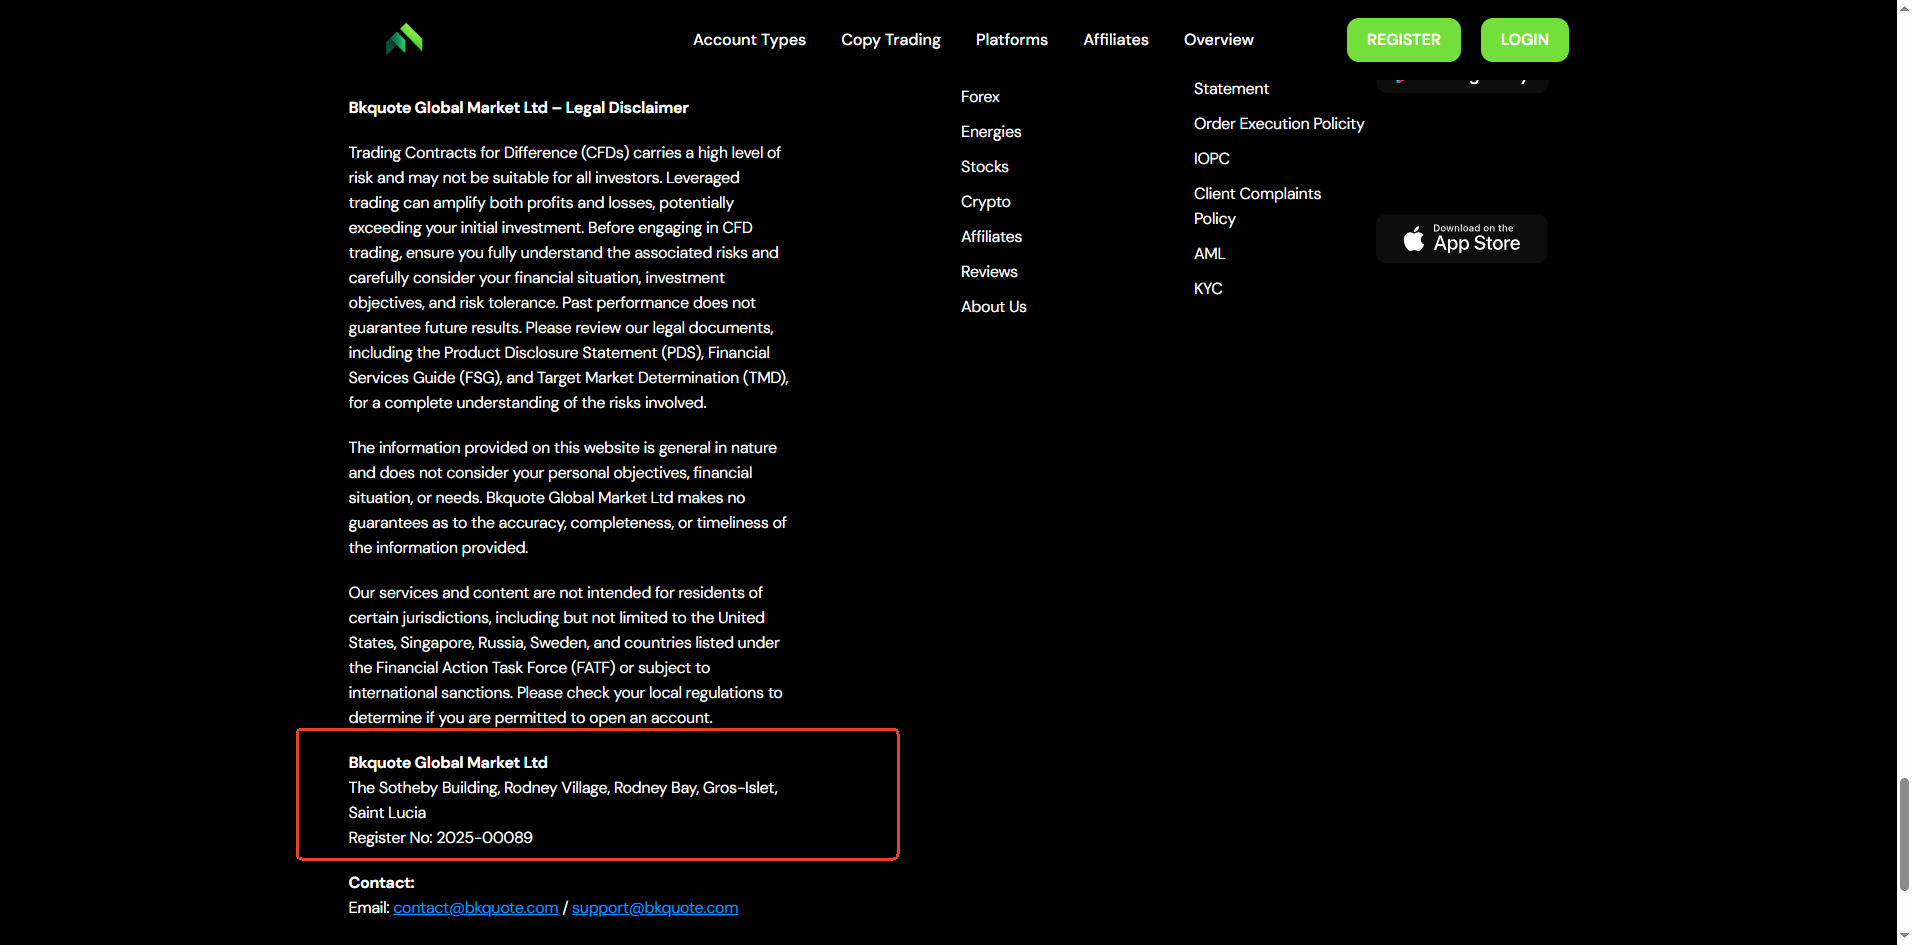
Task: Open the IOPC document link
Action: (x=1212, y=159)
